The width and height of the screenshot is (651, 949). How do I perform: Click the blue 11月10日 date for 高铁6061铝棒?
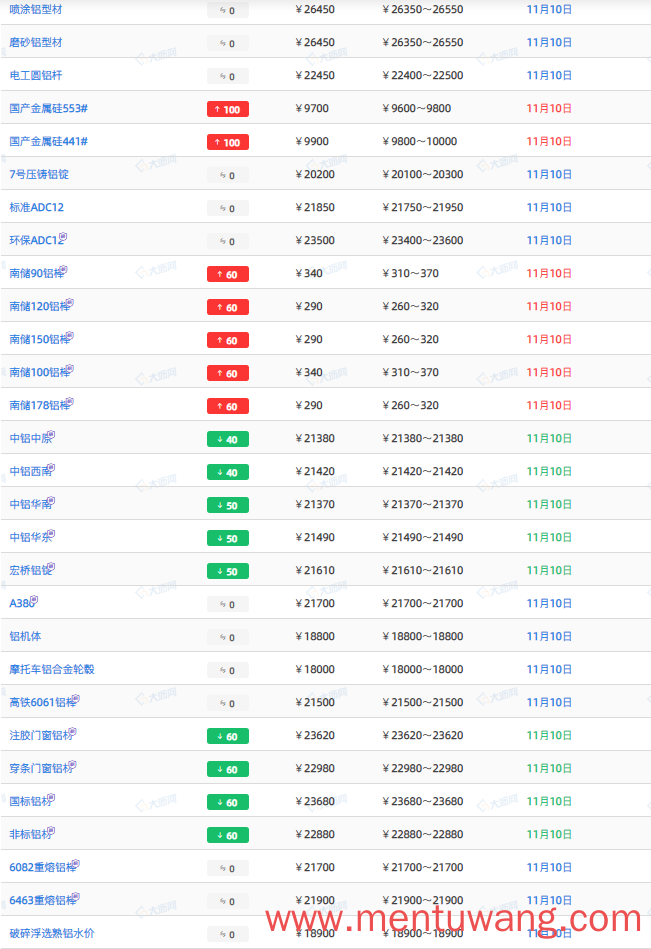pyautogui.click(x=549, y=702)
